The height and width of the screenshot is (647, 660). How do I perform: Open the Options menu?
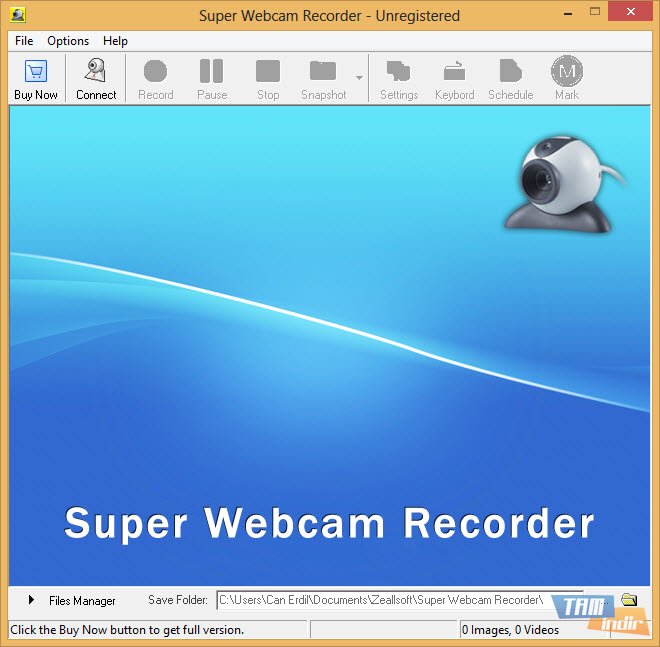click(x=68, y=41)
